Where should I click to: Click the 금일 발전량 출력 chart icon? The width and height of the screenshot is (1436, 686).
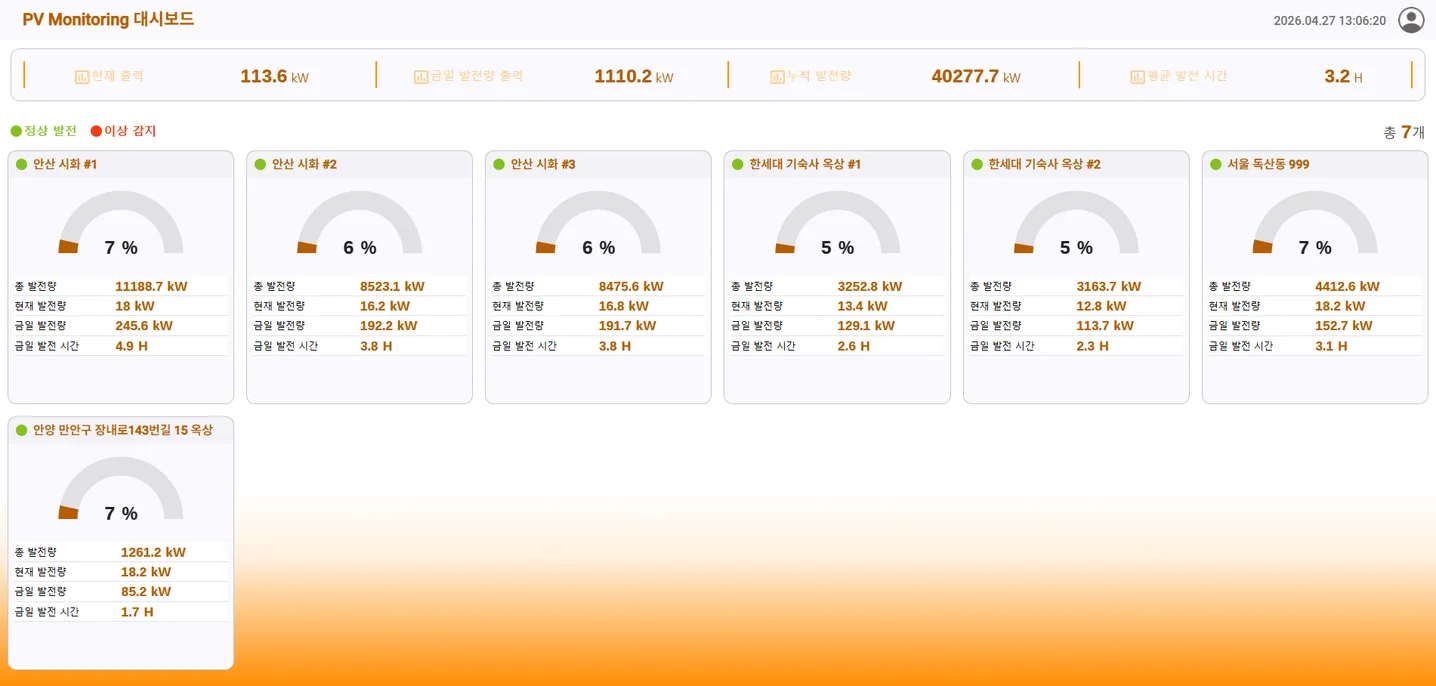click(x=421, y=76)
